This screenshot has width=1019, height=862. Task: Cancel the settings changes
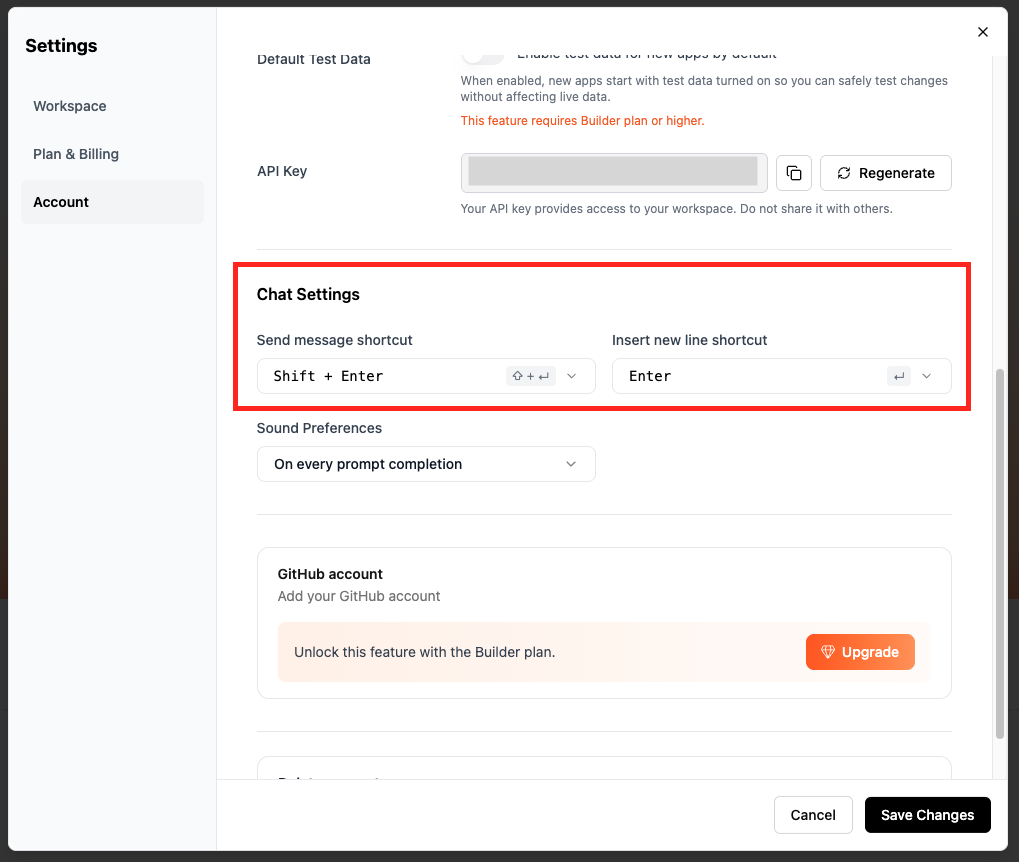click(812, 815)
